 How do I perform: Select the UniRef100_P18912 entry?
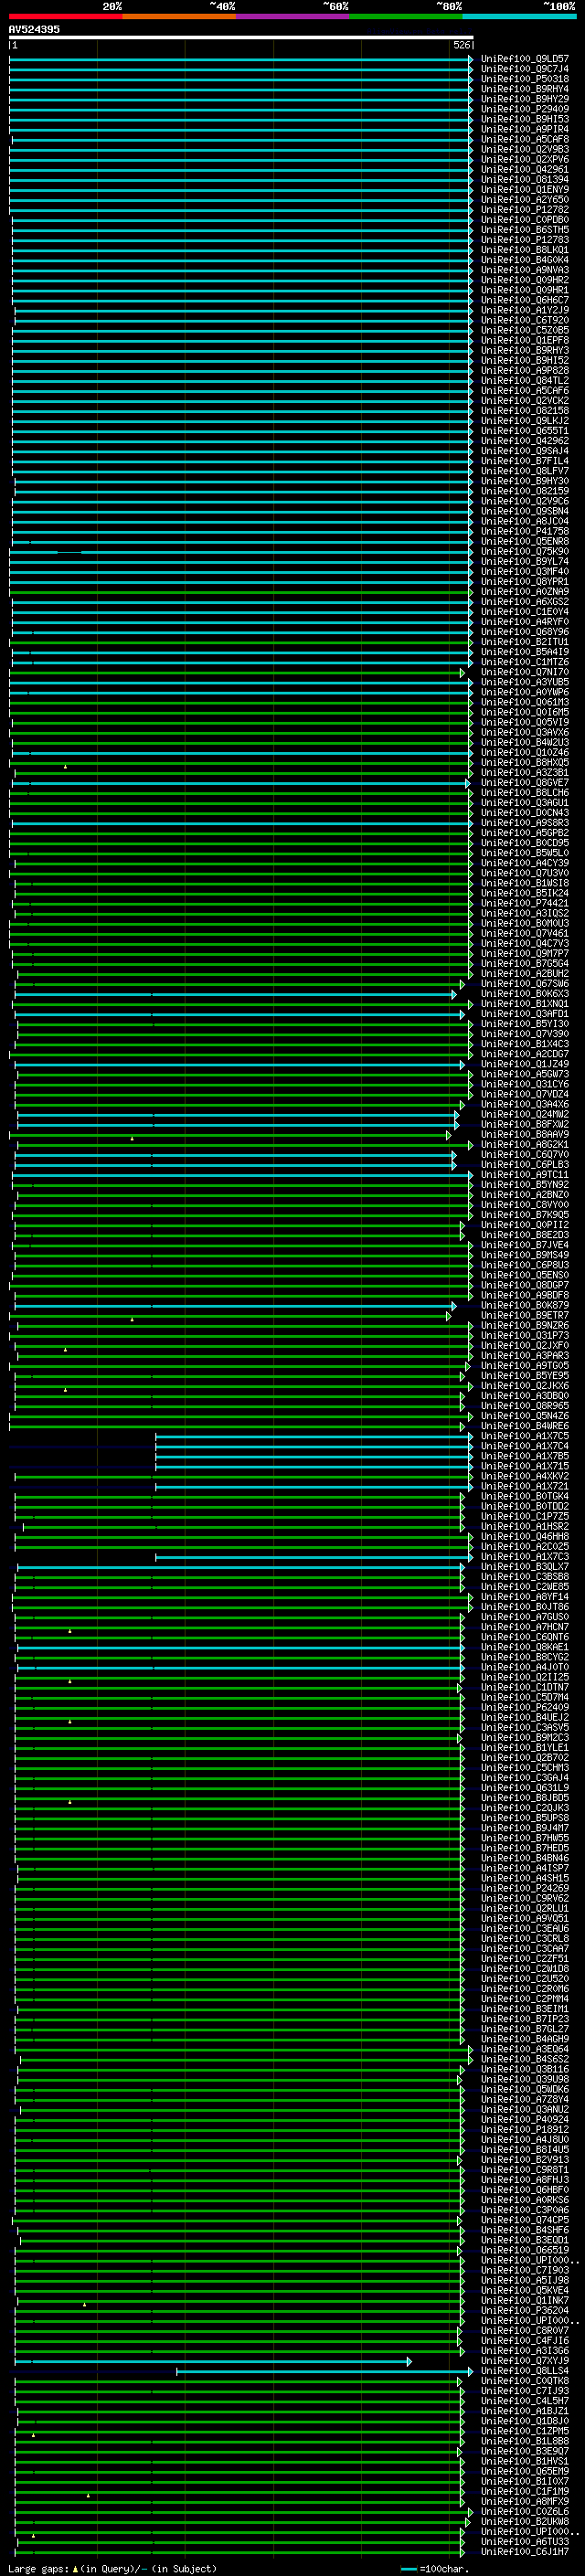point(525,2130)
